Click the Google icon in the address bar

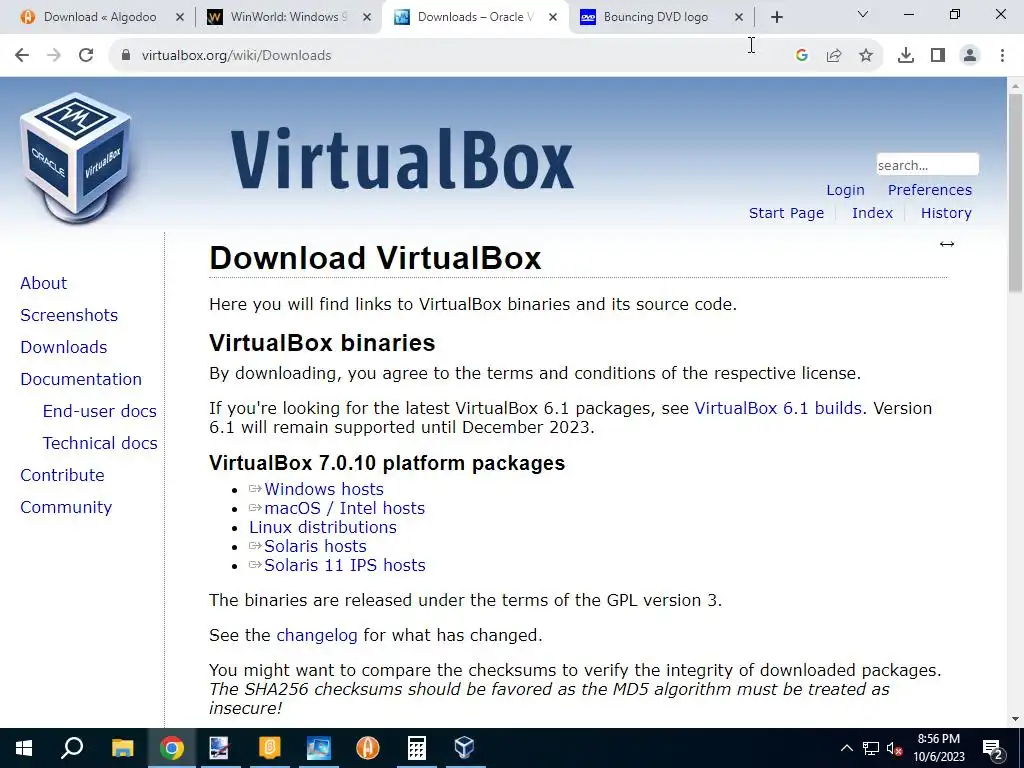[x=802, y=56]
